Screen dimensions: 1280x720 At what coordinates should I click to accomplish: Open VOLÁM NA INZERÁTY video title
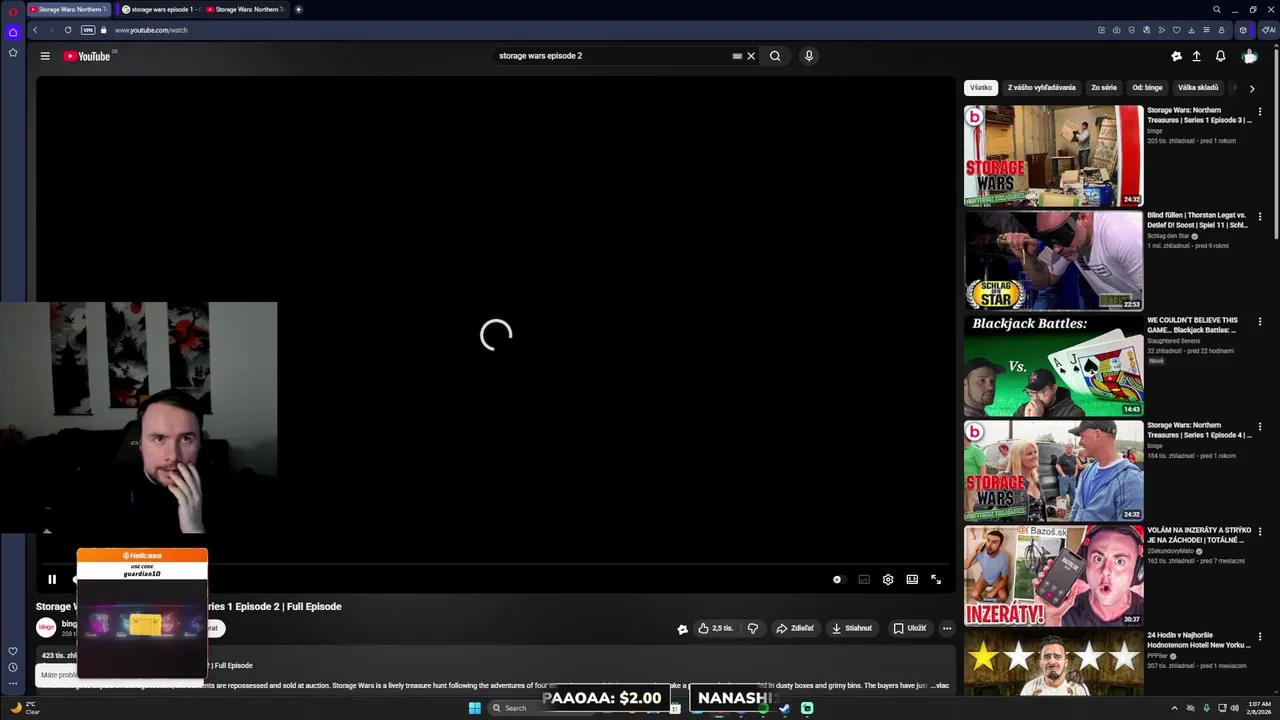1199,535
